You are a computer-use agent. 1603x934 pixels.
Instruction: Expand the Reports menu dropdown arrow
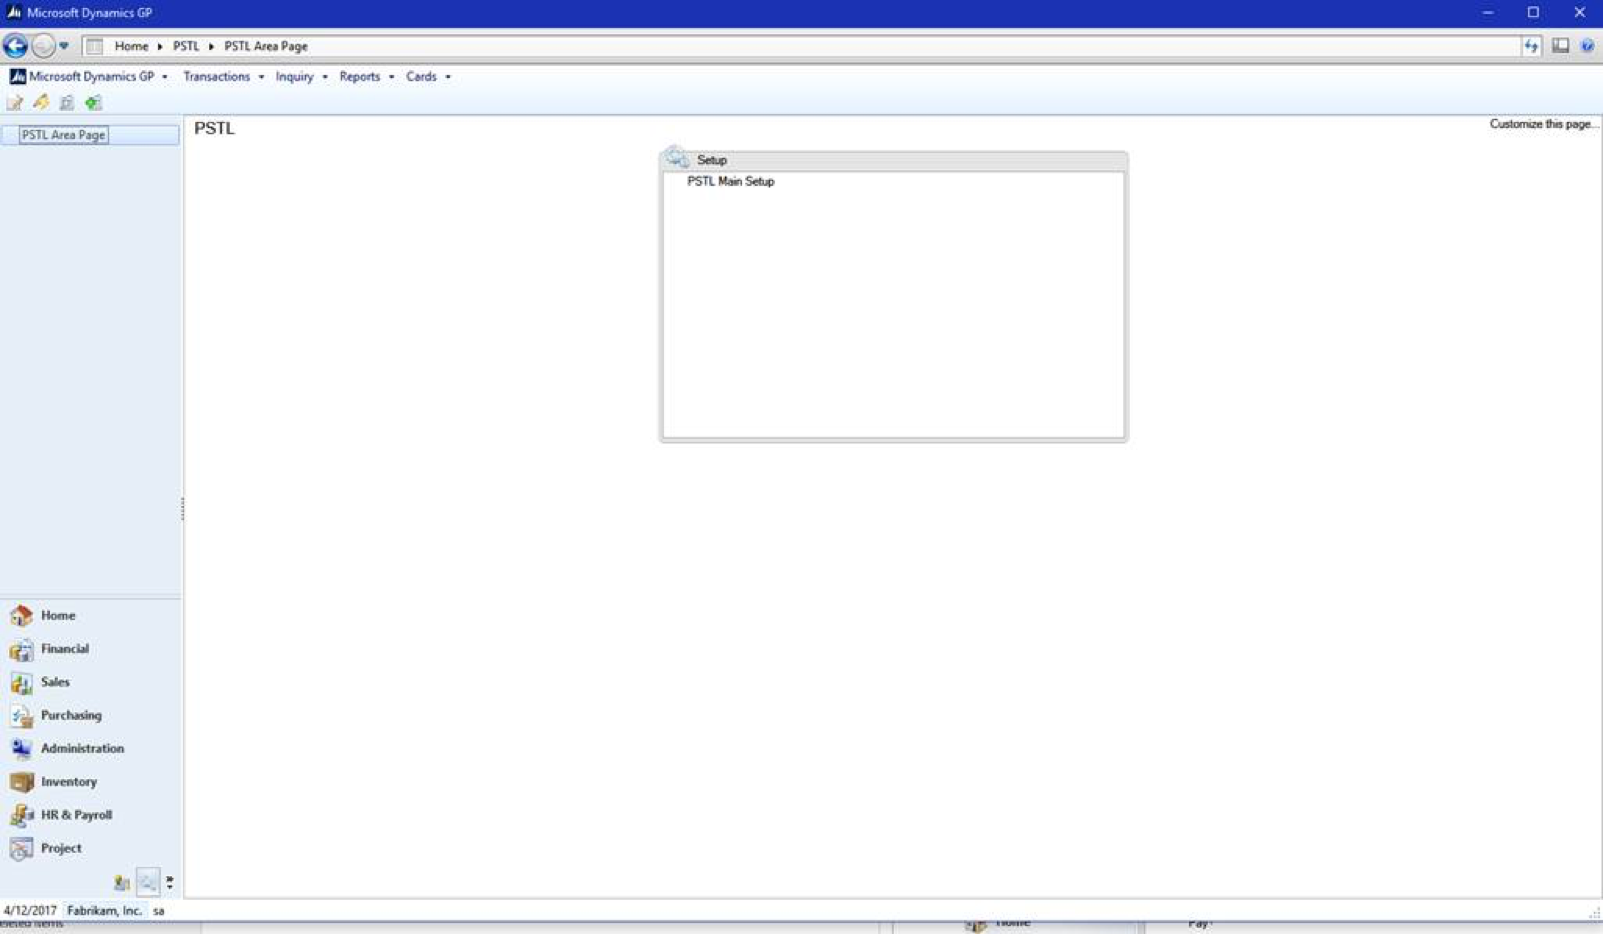391,77
